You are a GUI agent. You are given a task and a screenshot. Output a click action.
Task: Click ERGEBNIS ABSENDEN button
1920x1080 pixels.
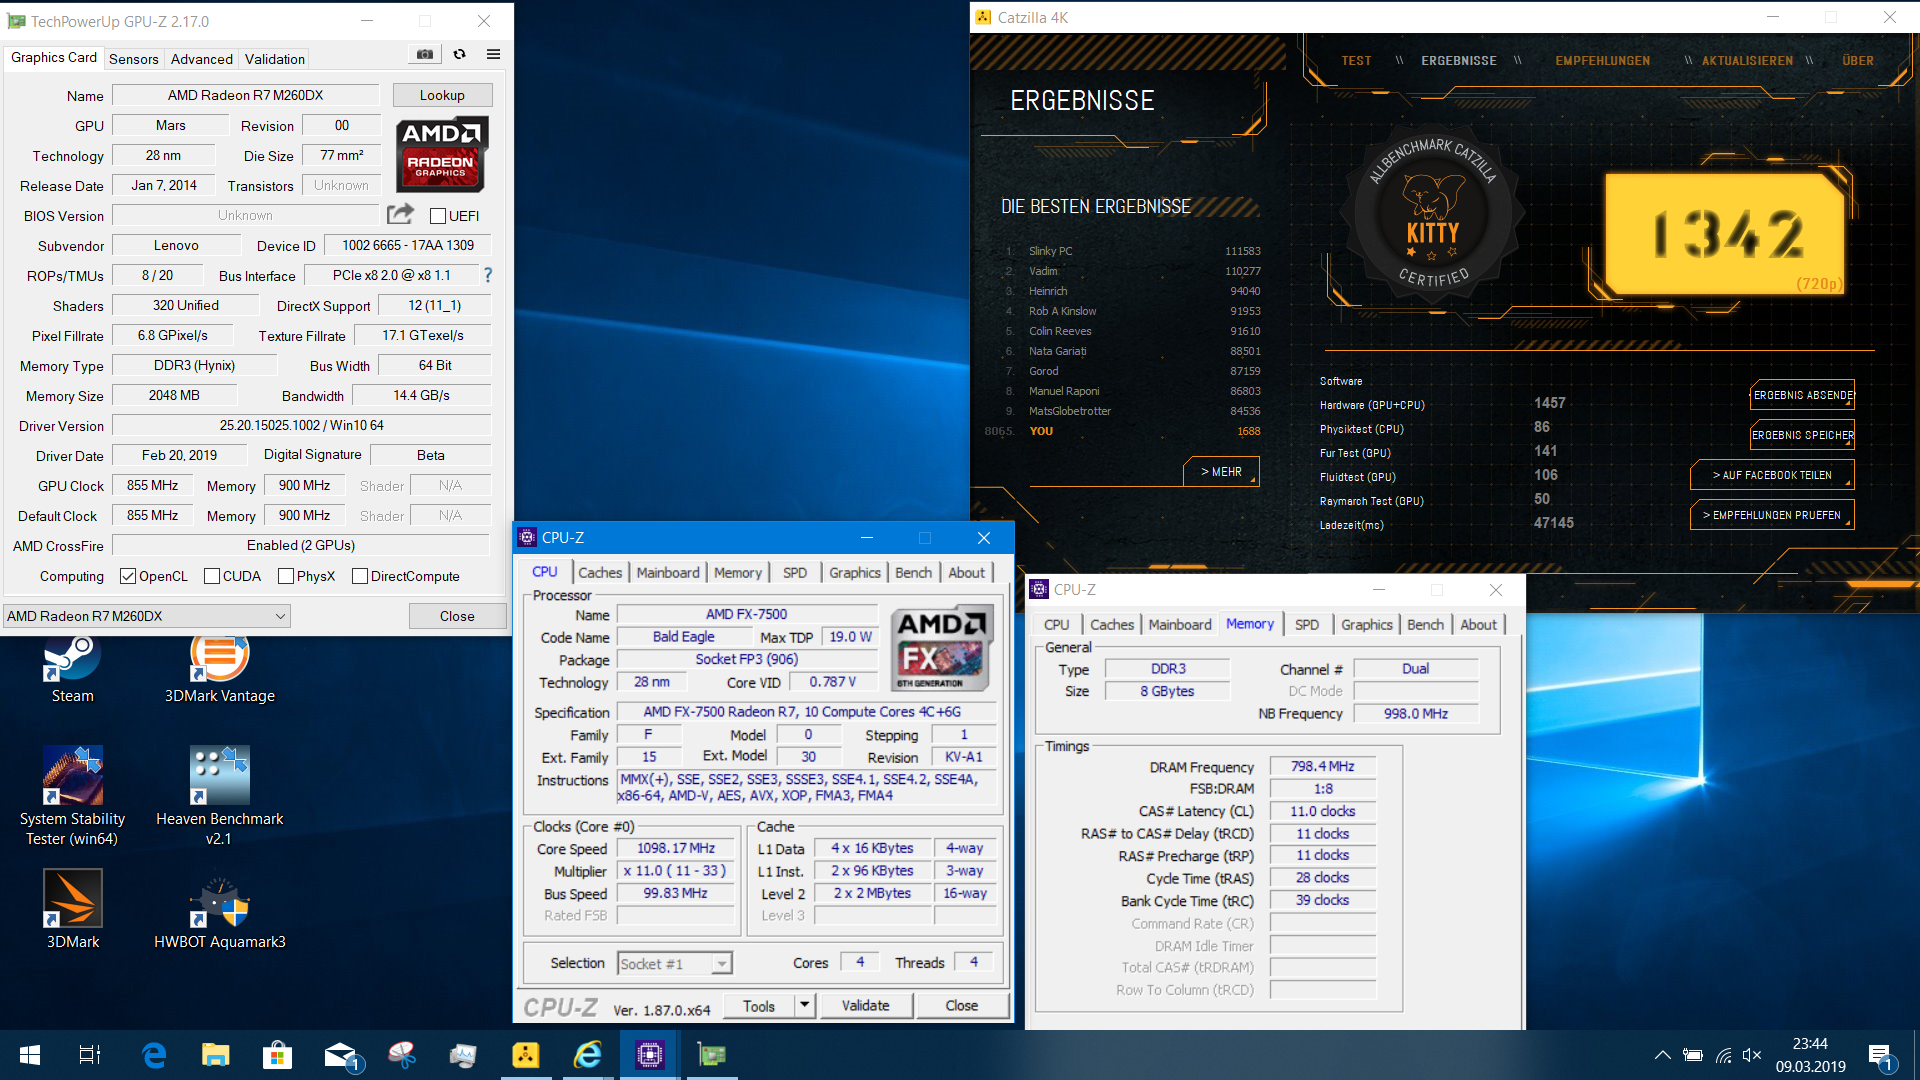point(1802,395)
